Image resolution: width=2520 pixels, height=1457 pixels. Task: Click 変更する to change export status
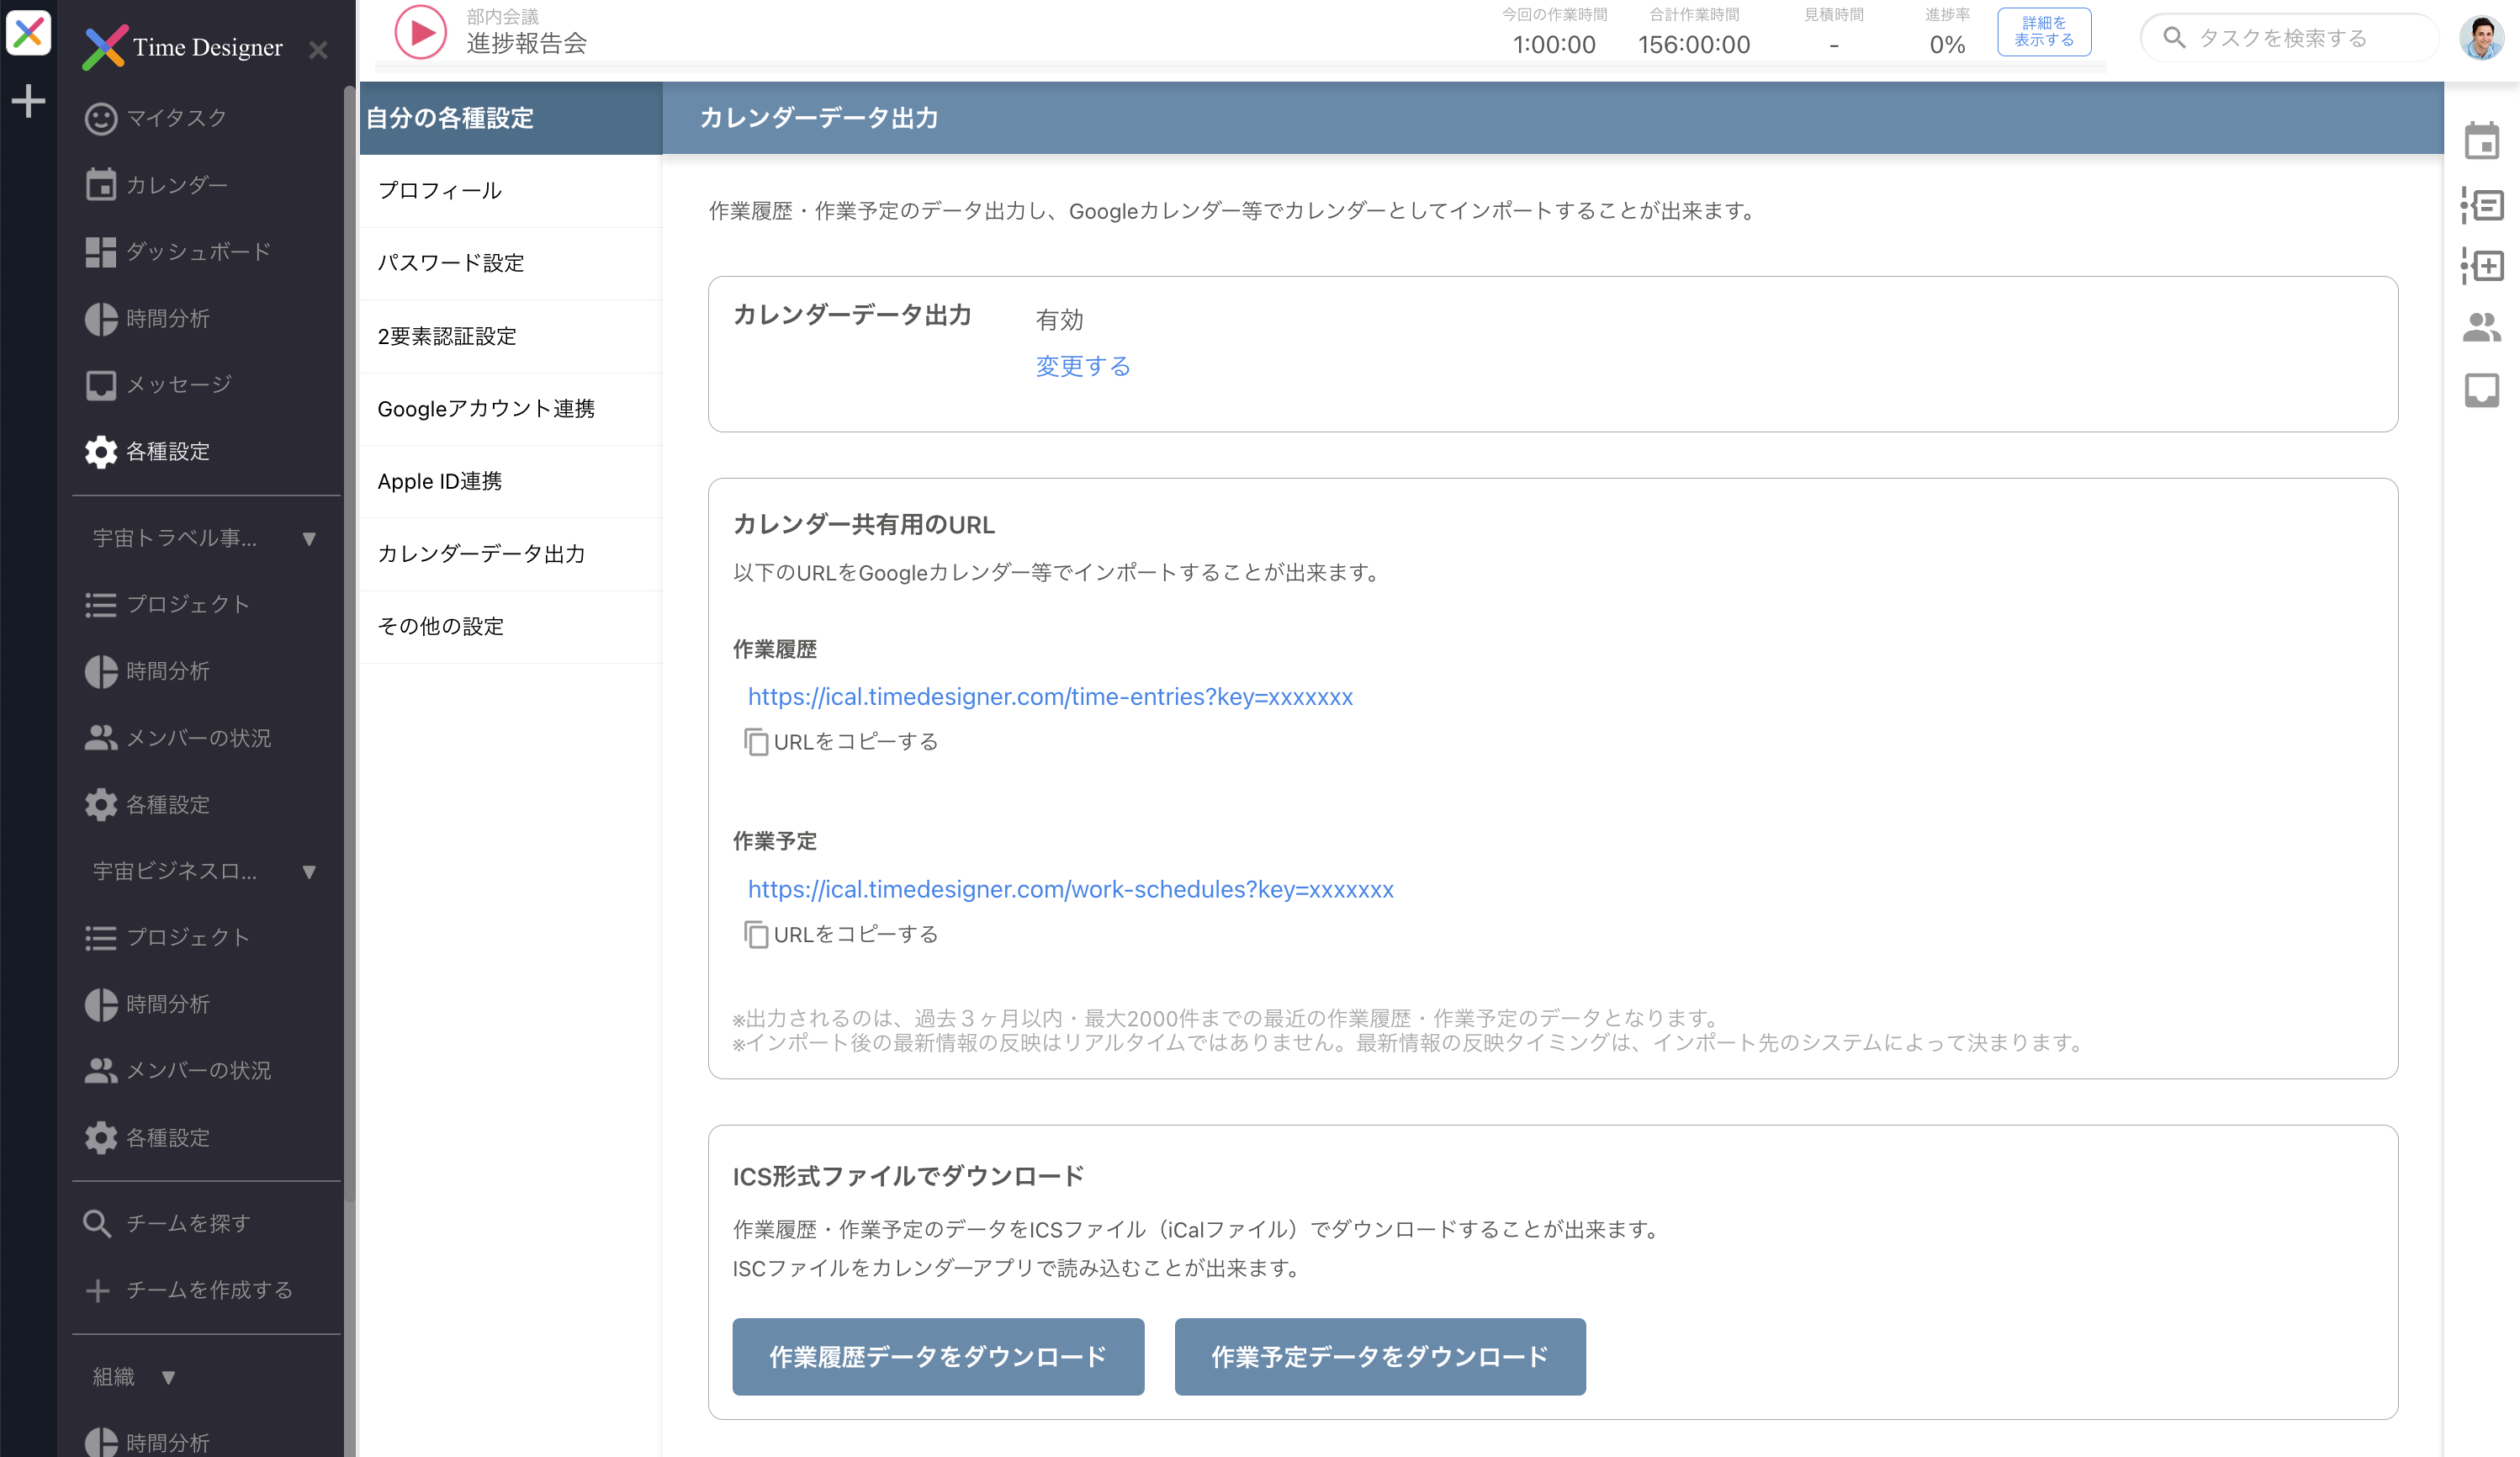pos(1082,366)
